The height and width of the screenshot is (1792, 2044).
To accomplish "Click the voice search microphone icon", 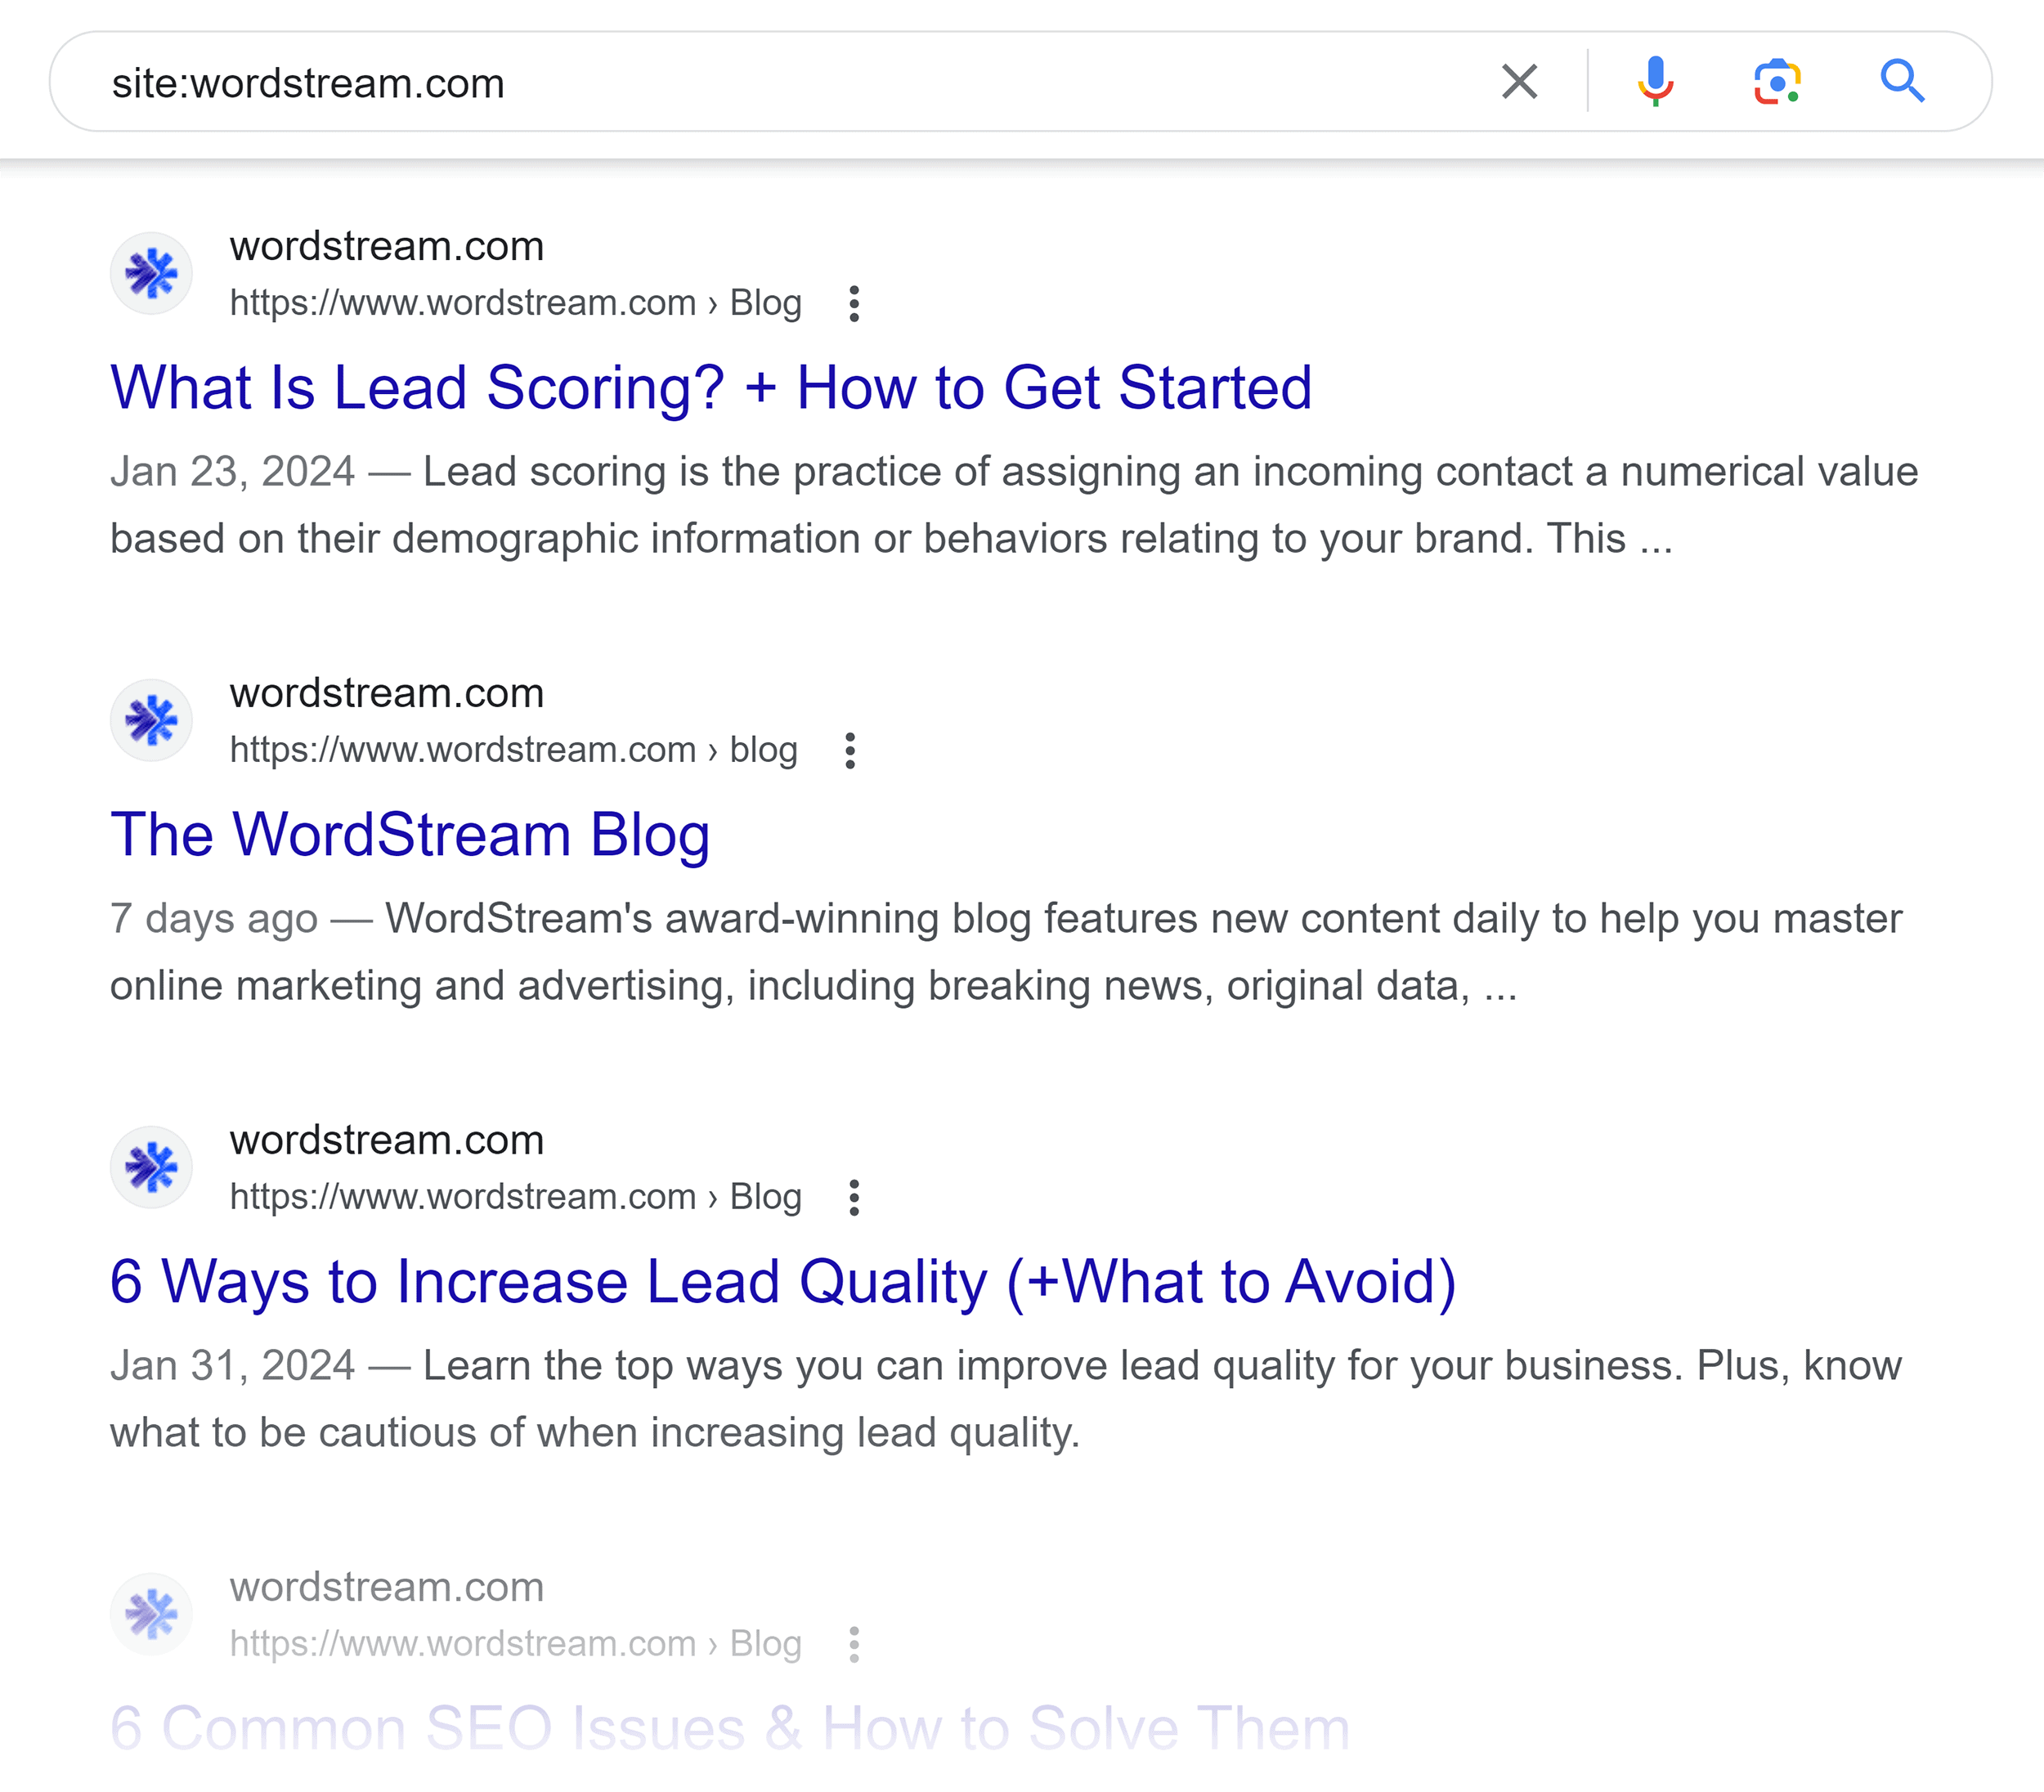I will pos(1654,81).
